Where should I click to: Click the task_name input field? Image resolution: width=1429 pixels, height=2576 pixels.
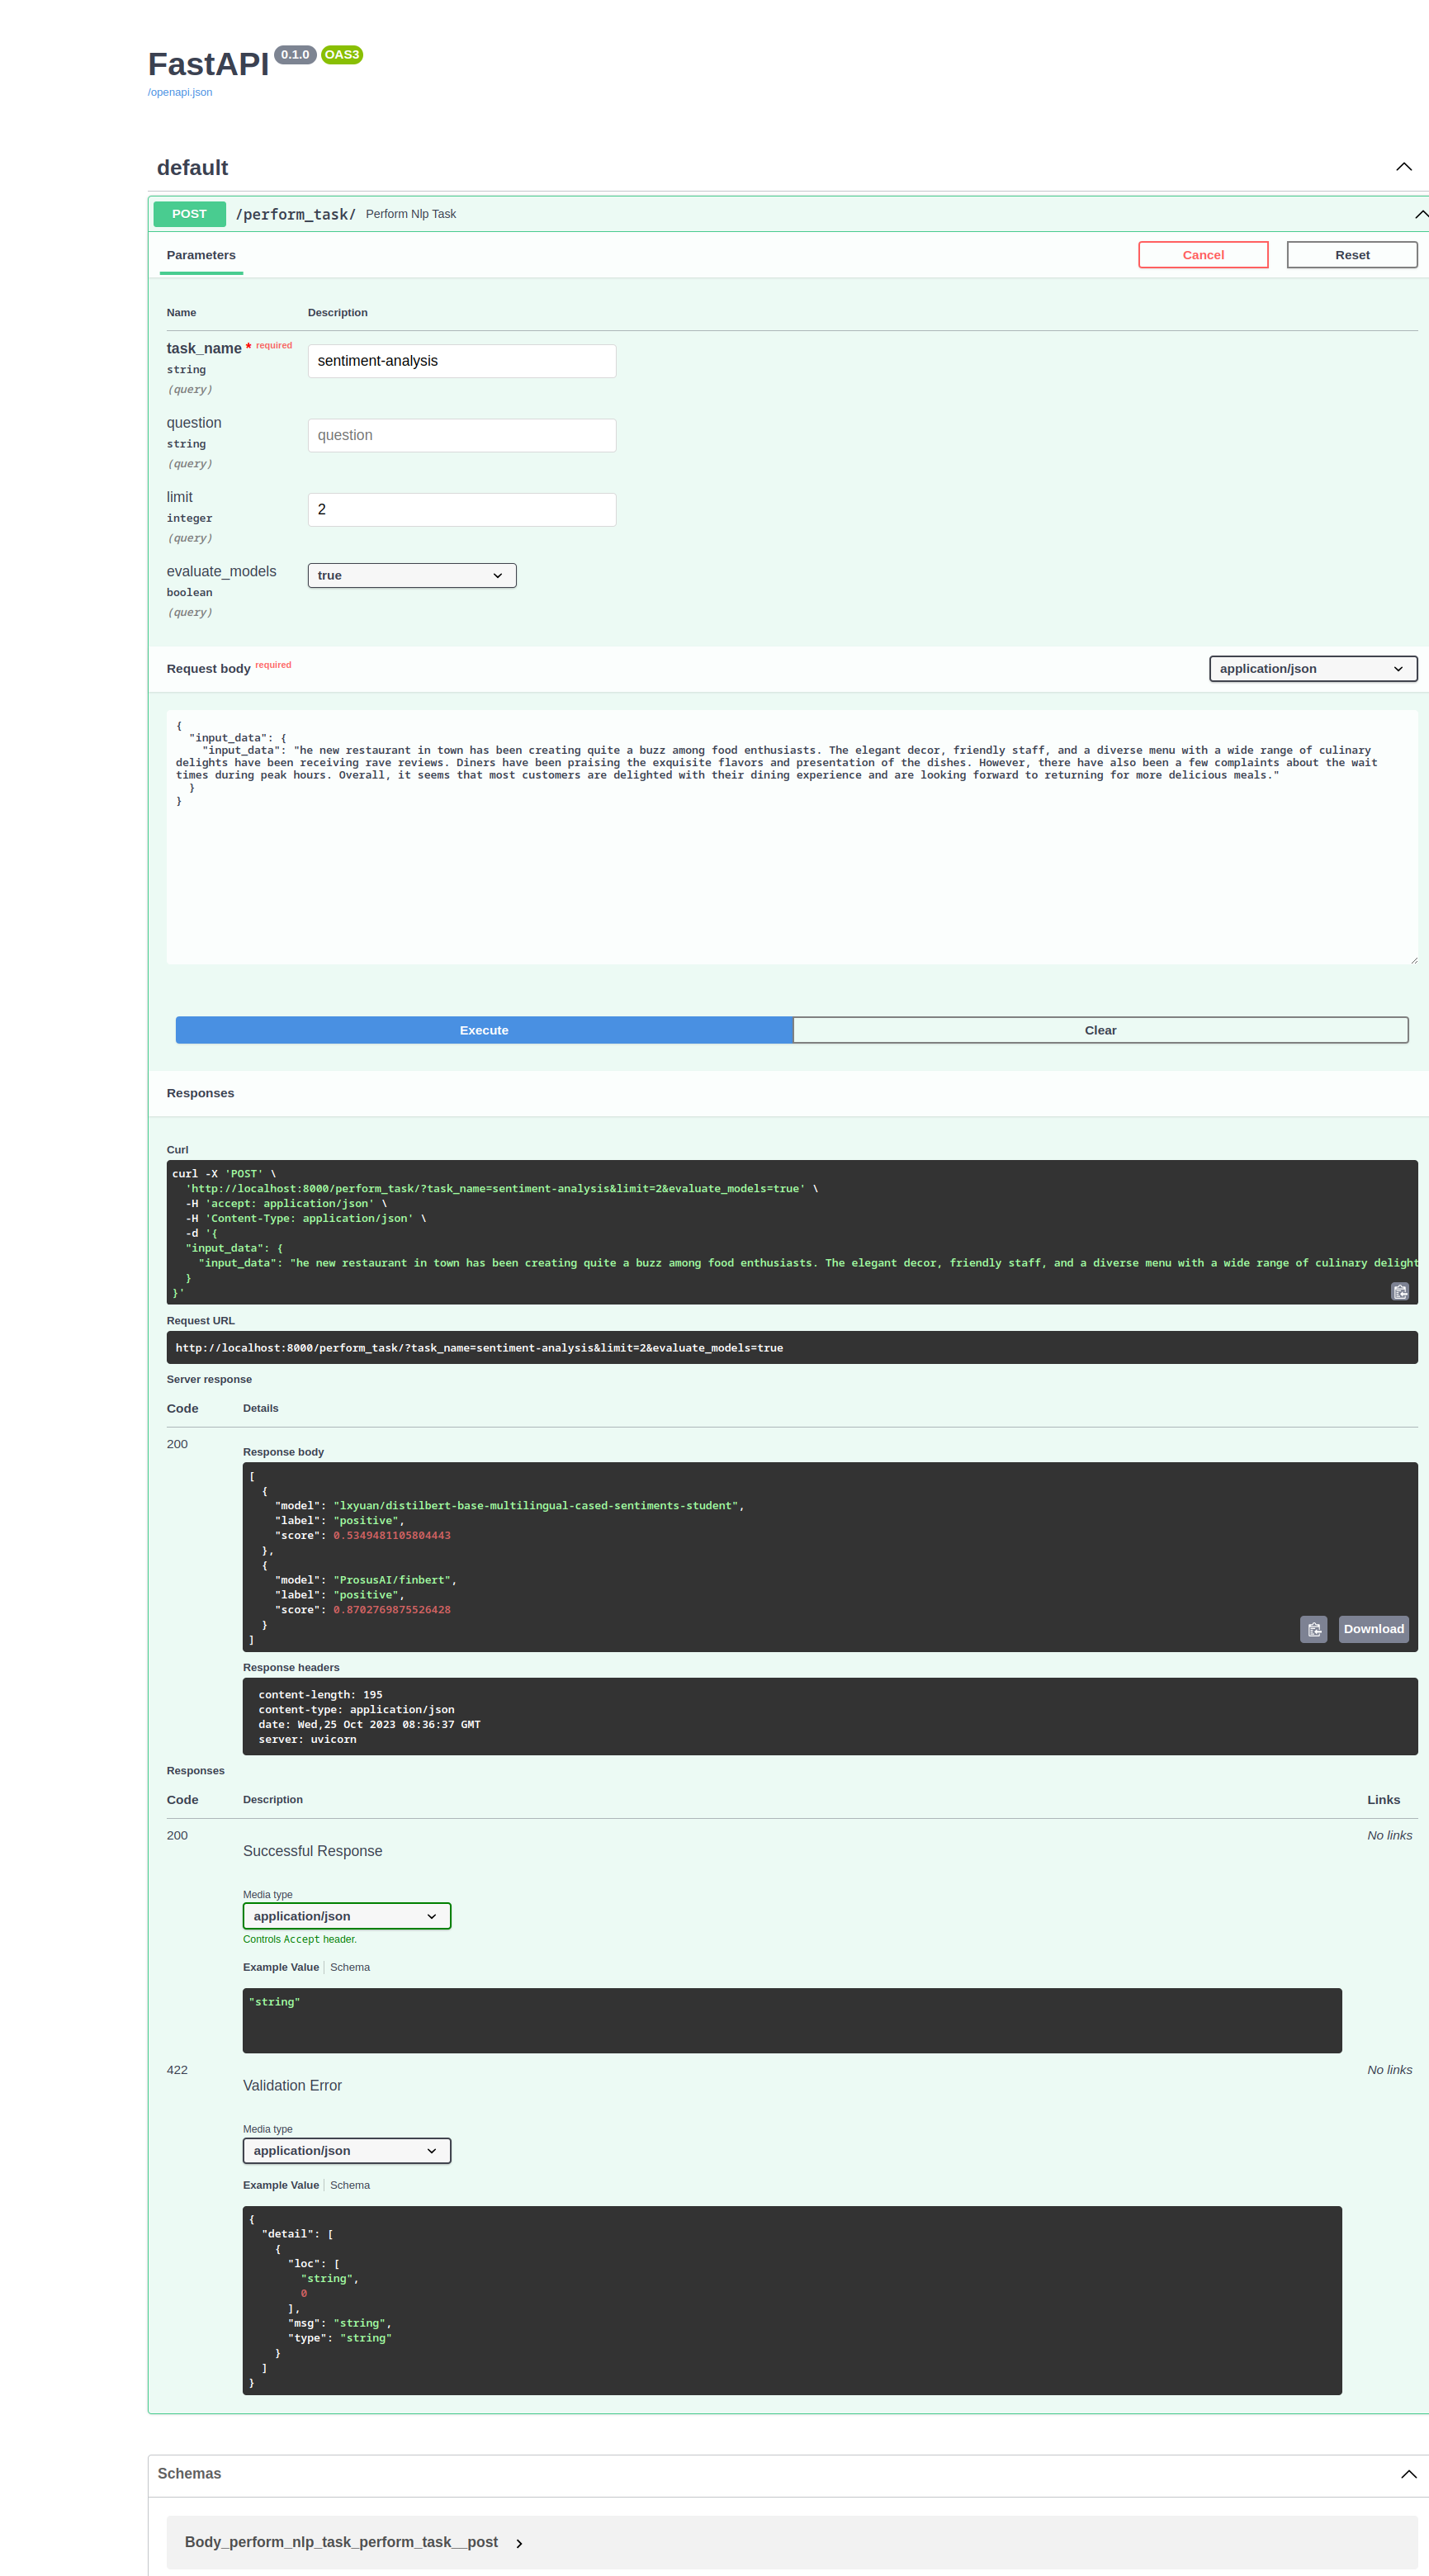click(462, 361)
